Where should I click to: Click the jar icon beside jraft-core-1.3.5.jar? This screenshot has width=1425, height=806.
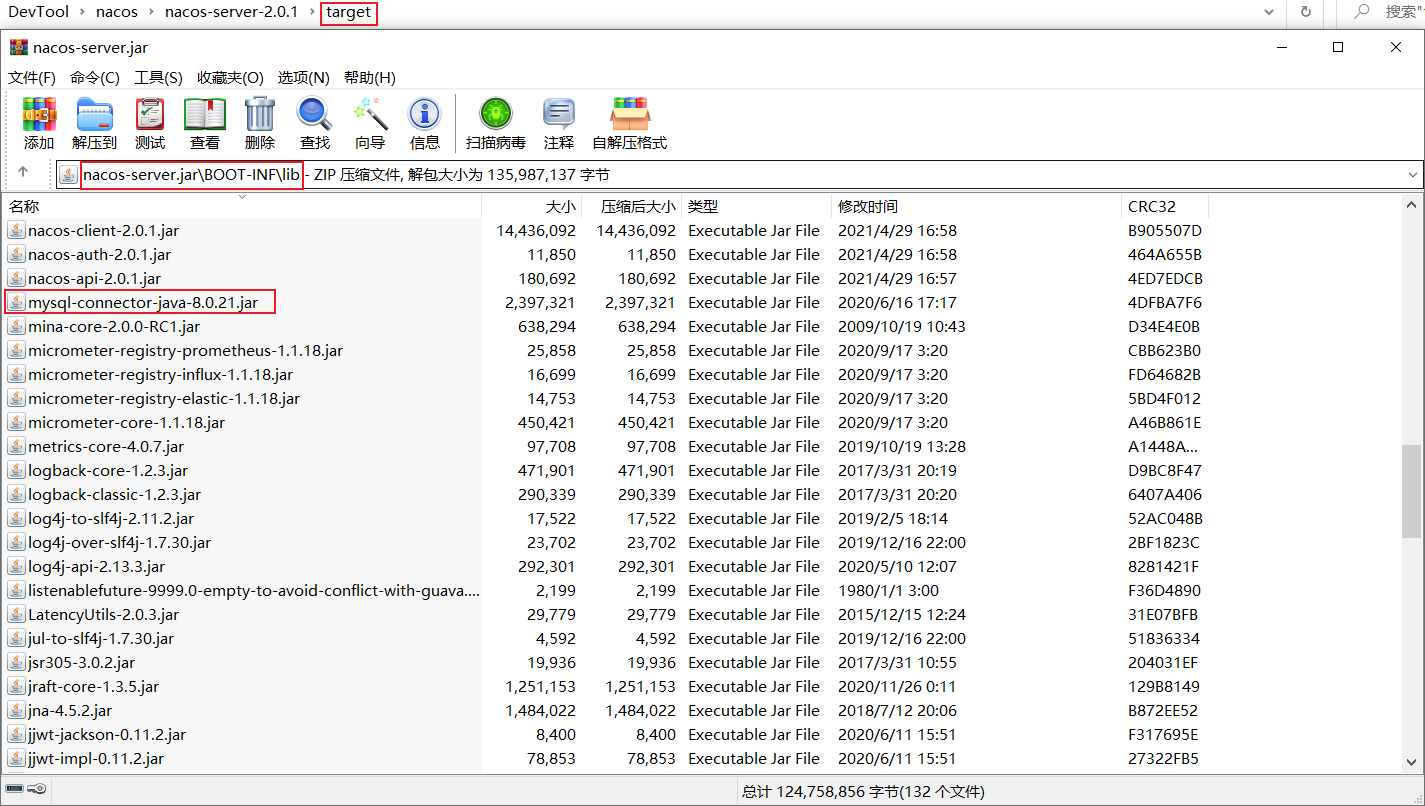(16, 686)
